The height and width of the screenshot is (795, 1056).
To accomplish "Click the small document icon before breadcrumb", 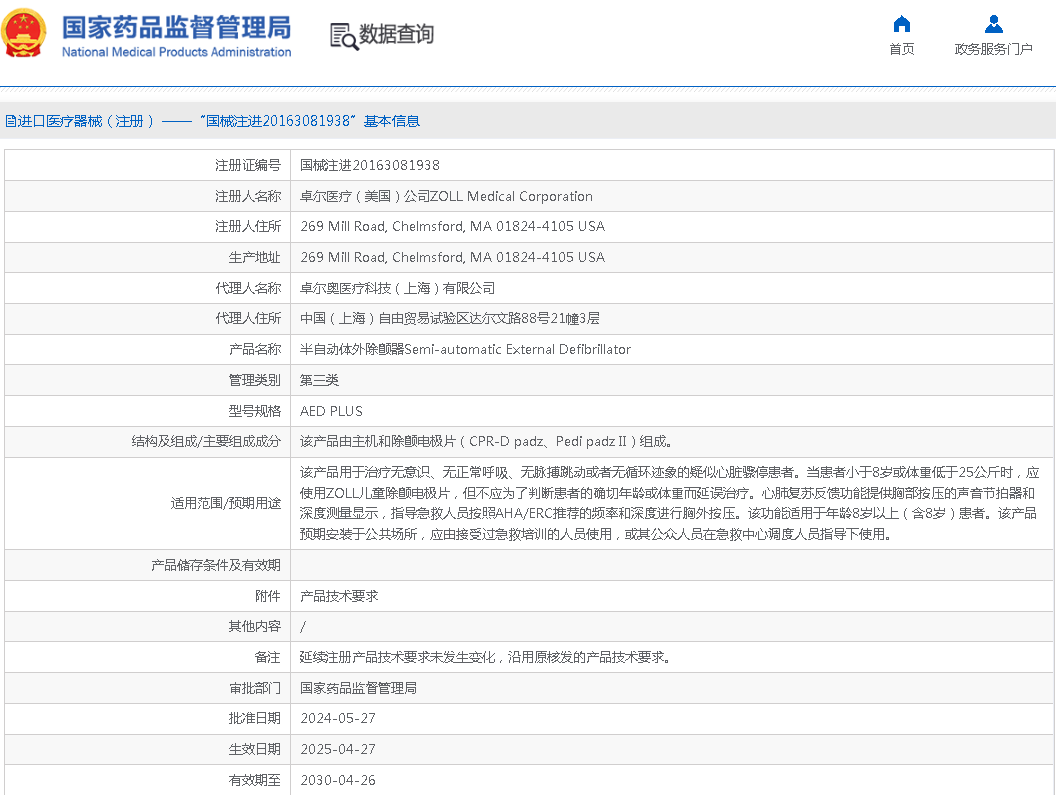I will pos(10,121).
